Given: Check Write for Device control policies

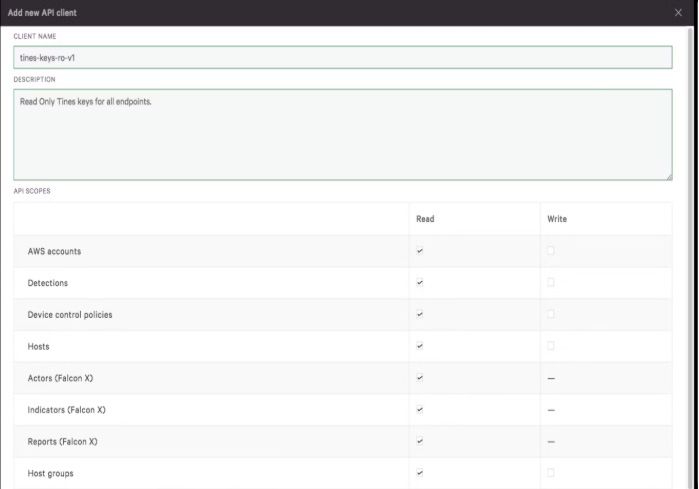Looking at the screenshot, I should coord(551,314).
